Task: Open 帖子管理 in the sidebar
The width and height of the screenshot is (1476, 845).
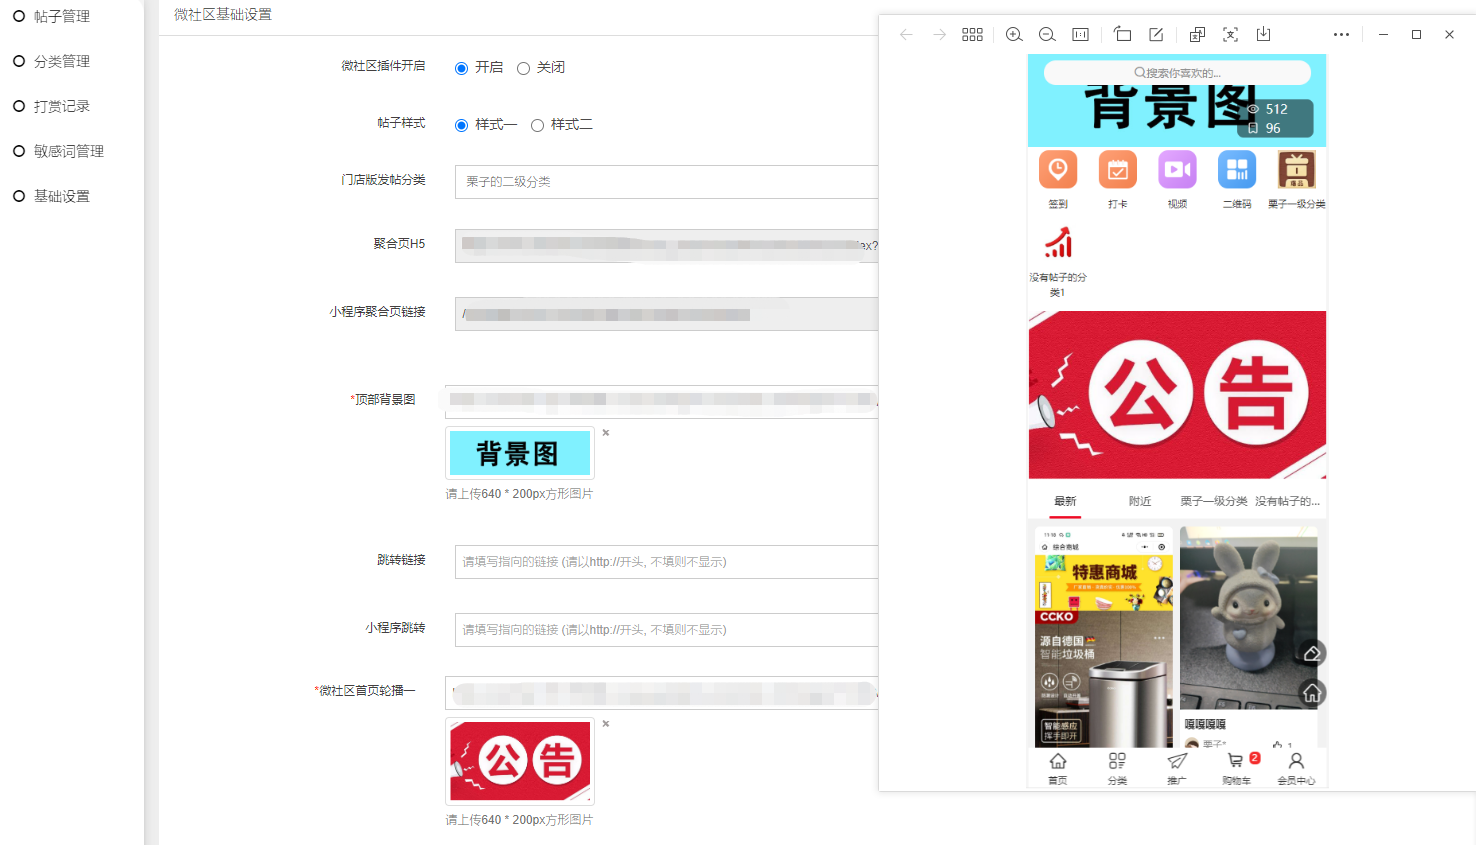Action: pos(61,16)
